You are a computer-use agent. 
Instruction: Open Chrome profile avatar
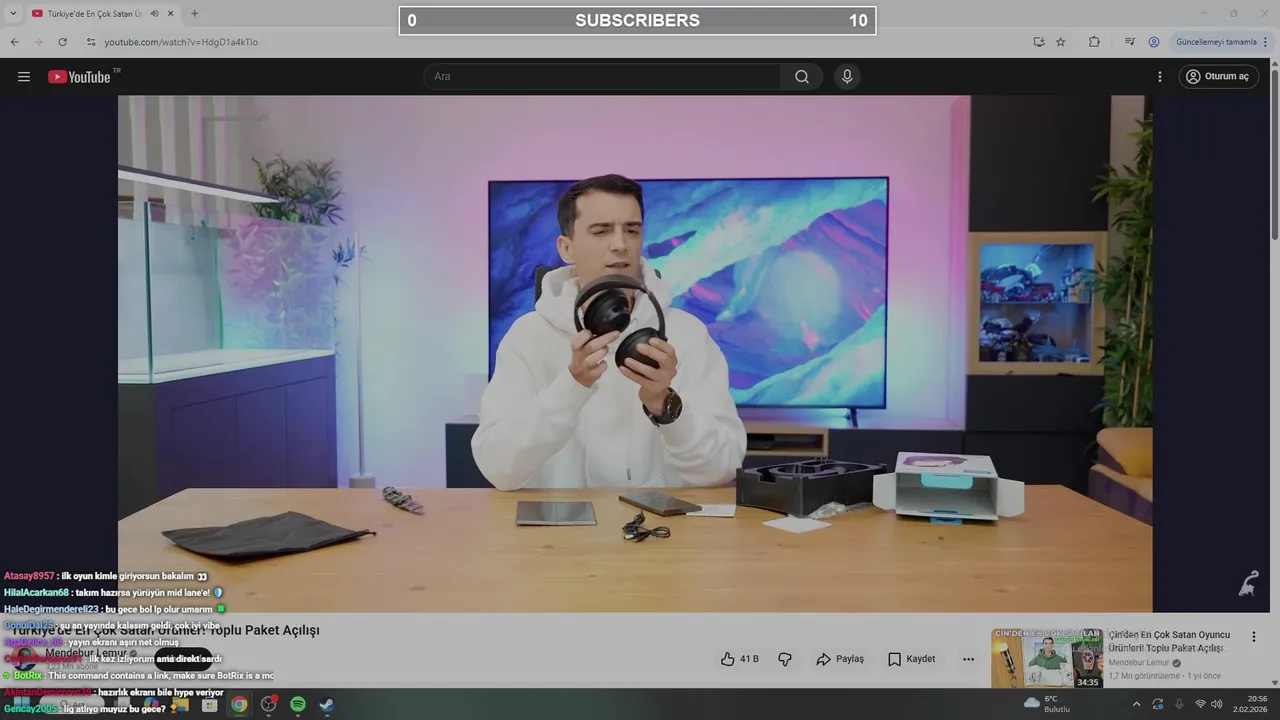tap(1154, 42)
